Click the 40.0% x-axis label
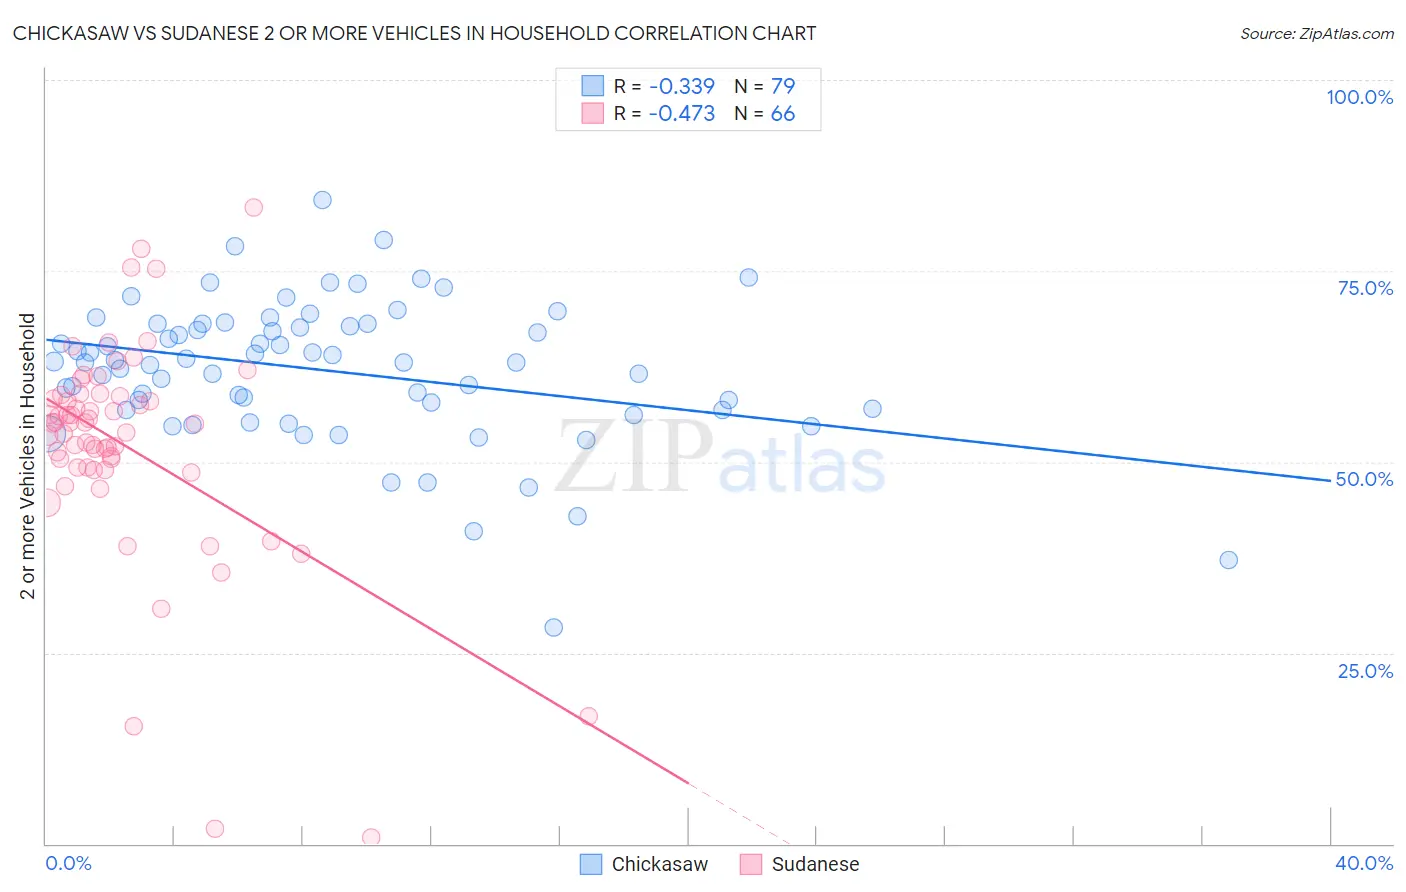The height and width of the screenshot is (892, 1406). [1364, 863]
